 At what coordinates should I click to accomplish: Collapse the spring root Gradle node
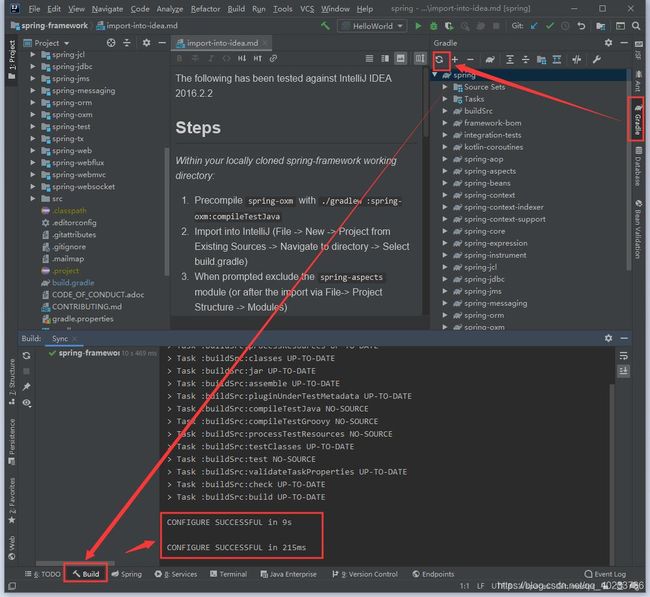click(434, 75)
